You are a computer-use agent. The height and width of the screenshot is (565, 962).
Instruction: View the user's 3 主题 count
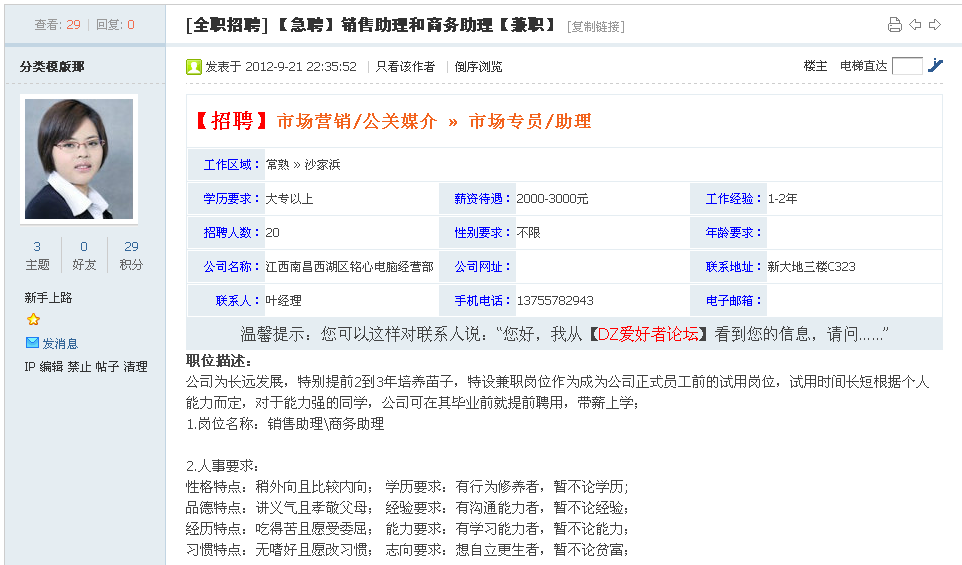click(x=37, y=255)
